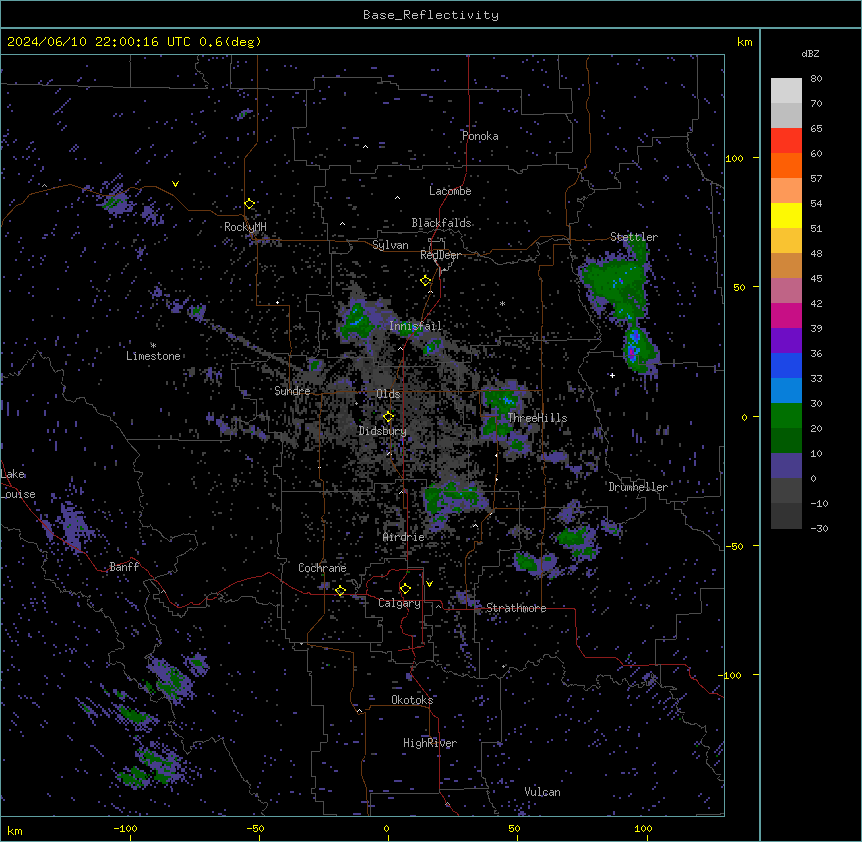Image resolution: width=862 pixels, height=842 pixels.
Task: Pick the red 60-65 dBZ legend swatch
Action: pyautogui.click(x=786, y=141)
